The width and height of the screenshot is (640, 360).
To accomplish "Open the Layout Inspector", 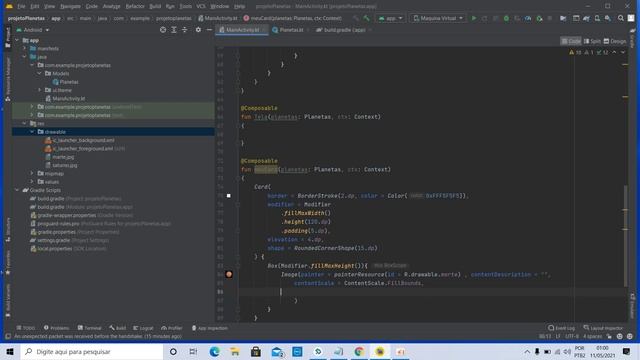I will pyautogui.click(x=603, y=328).
